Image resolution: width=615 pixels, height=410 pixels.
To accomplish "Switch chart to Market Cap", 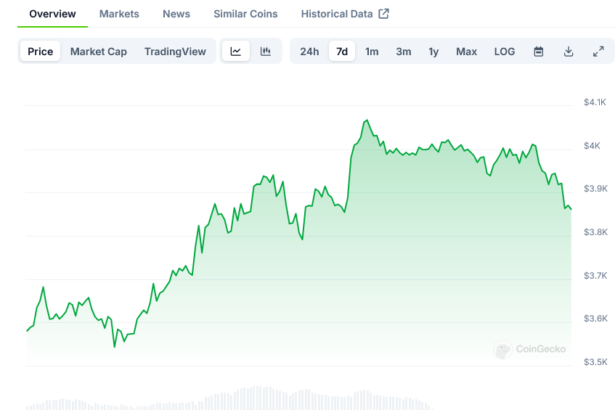I will point(96,51).
